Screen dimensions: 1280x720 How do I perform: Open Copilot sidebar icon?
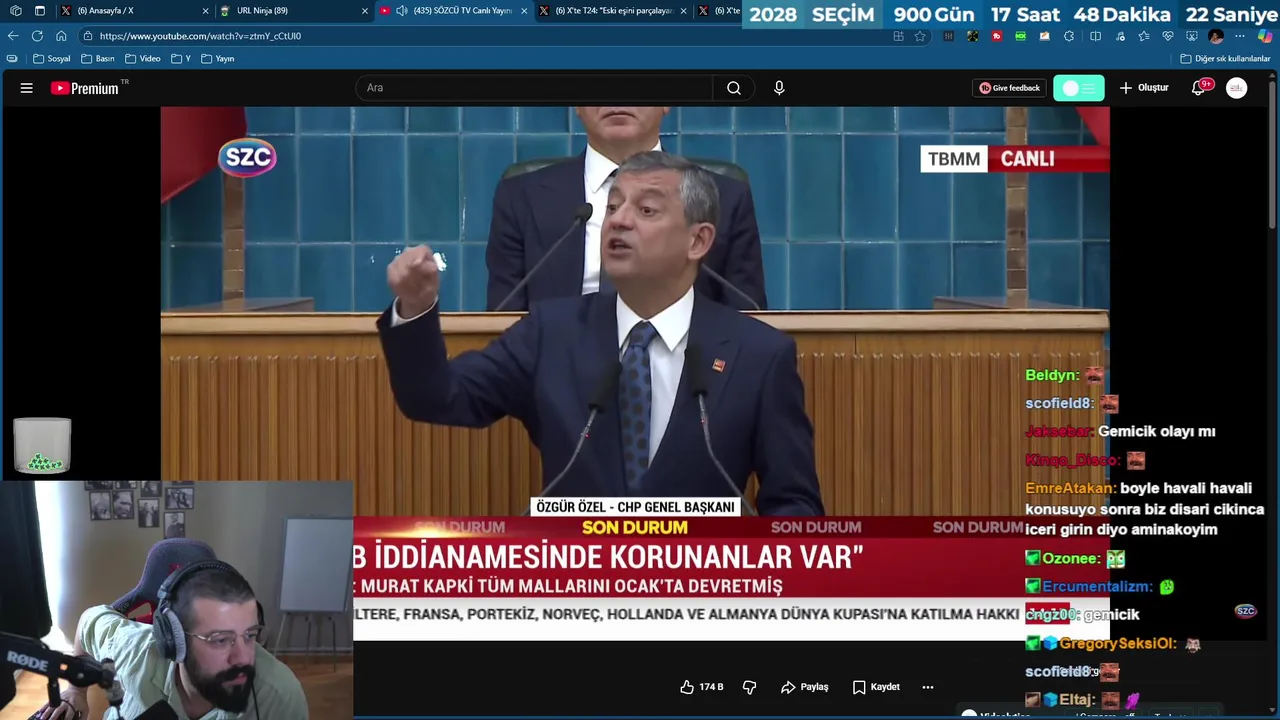[x=1264, y=36]
